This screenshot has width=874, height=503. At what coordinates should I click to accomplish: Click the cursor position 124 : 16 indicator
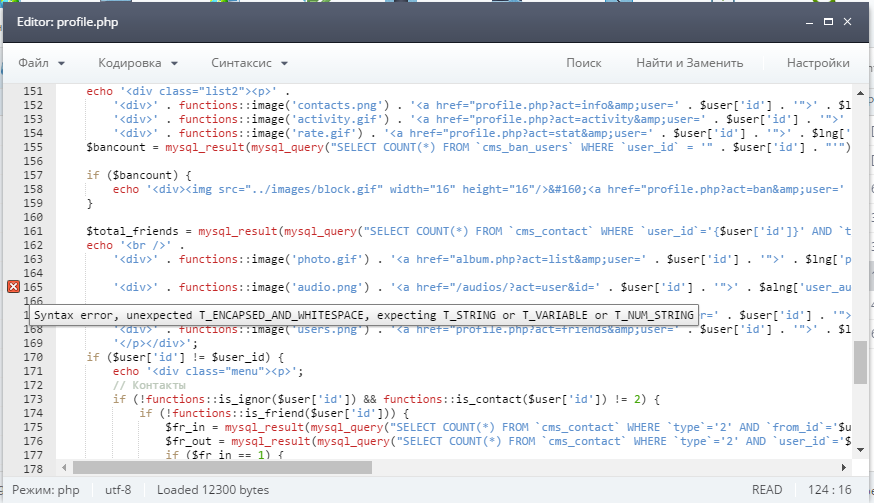(832, 490)
